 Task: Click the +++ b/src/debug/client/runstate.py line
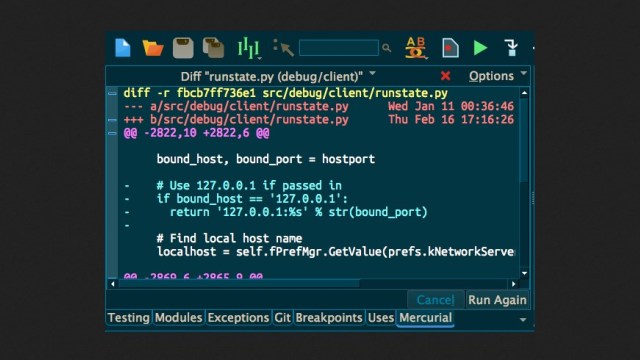pos(236,120)
